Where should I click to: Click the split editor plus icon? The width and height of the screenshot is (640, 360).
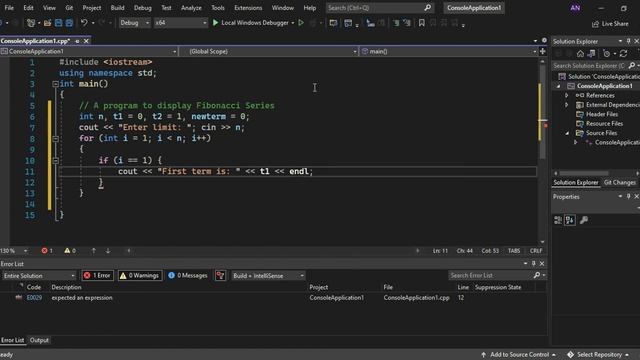542,51
